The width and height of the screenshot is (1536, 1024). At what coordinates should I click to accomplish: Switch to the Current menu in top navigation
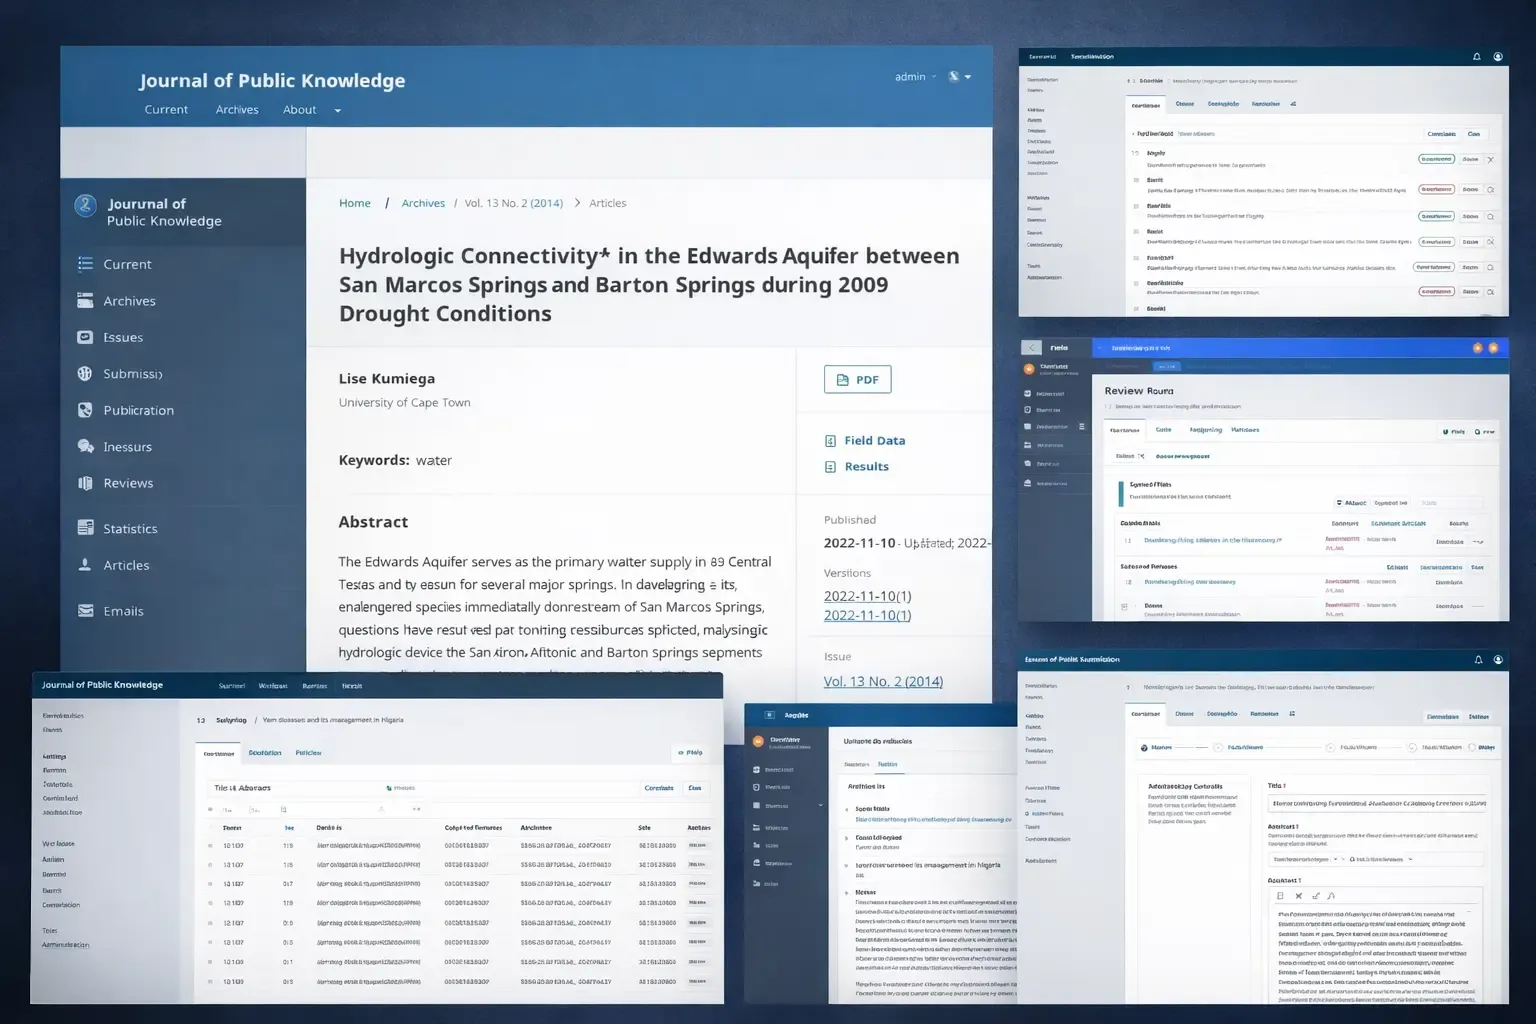pyautogui.click(x=166, y=110)
